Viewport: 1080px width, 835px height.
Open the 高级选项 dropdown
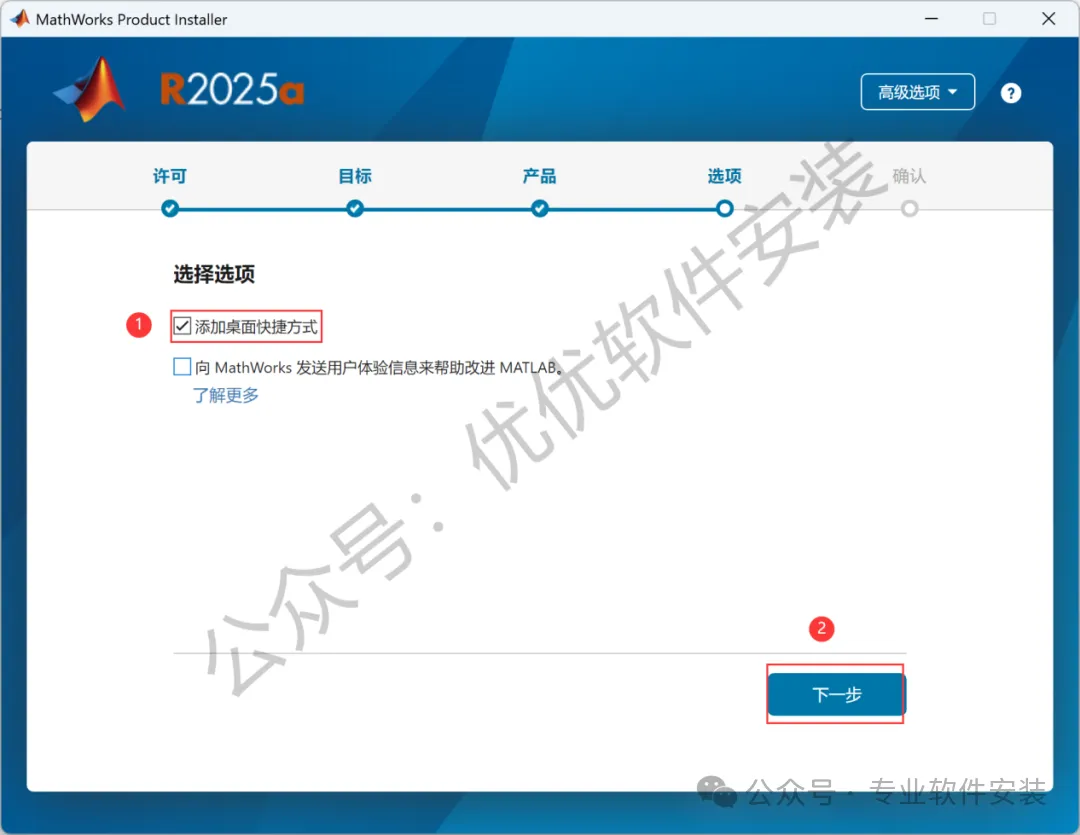(917, 92)
